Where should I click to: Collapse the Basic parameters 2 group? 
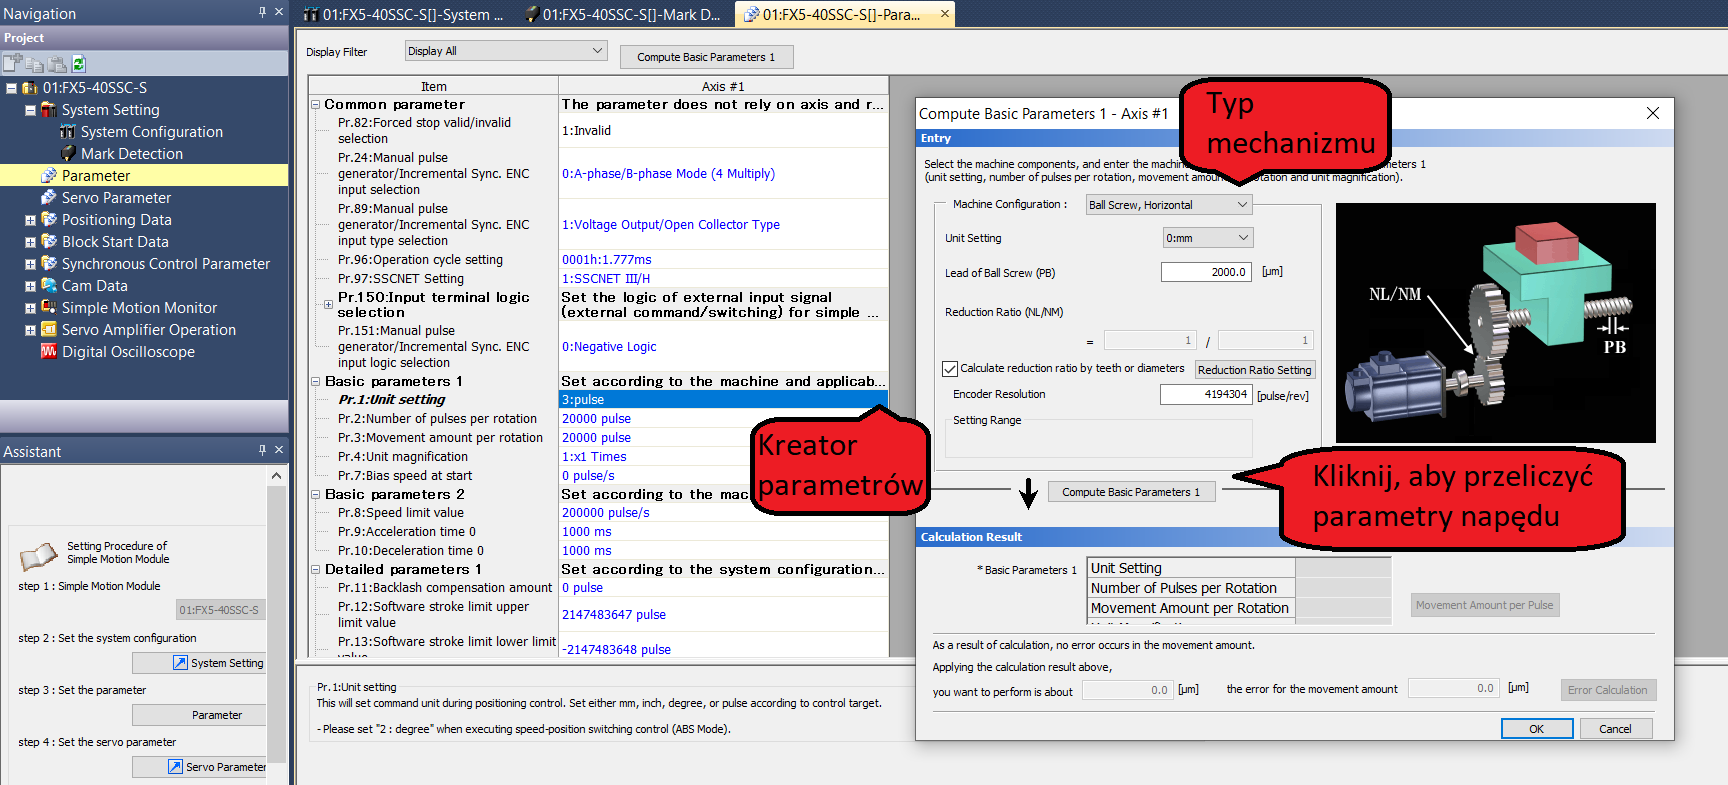(316, 494)
